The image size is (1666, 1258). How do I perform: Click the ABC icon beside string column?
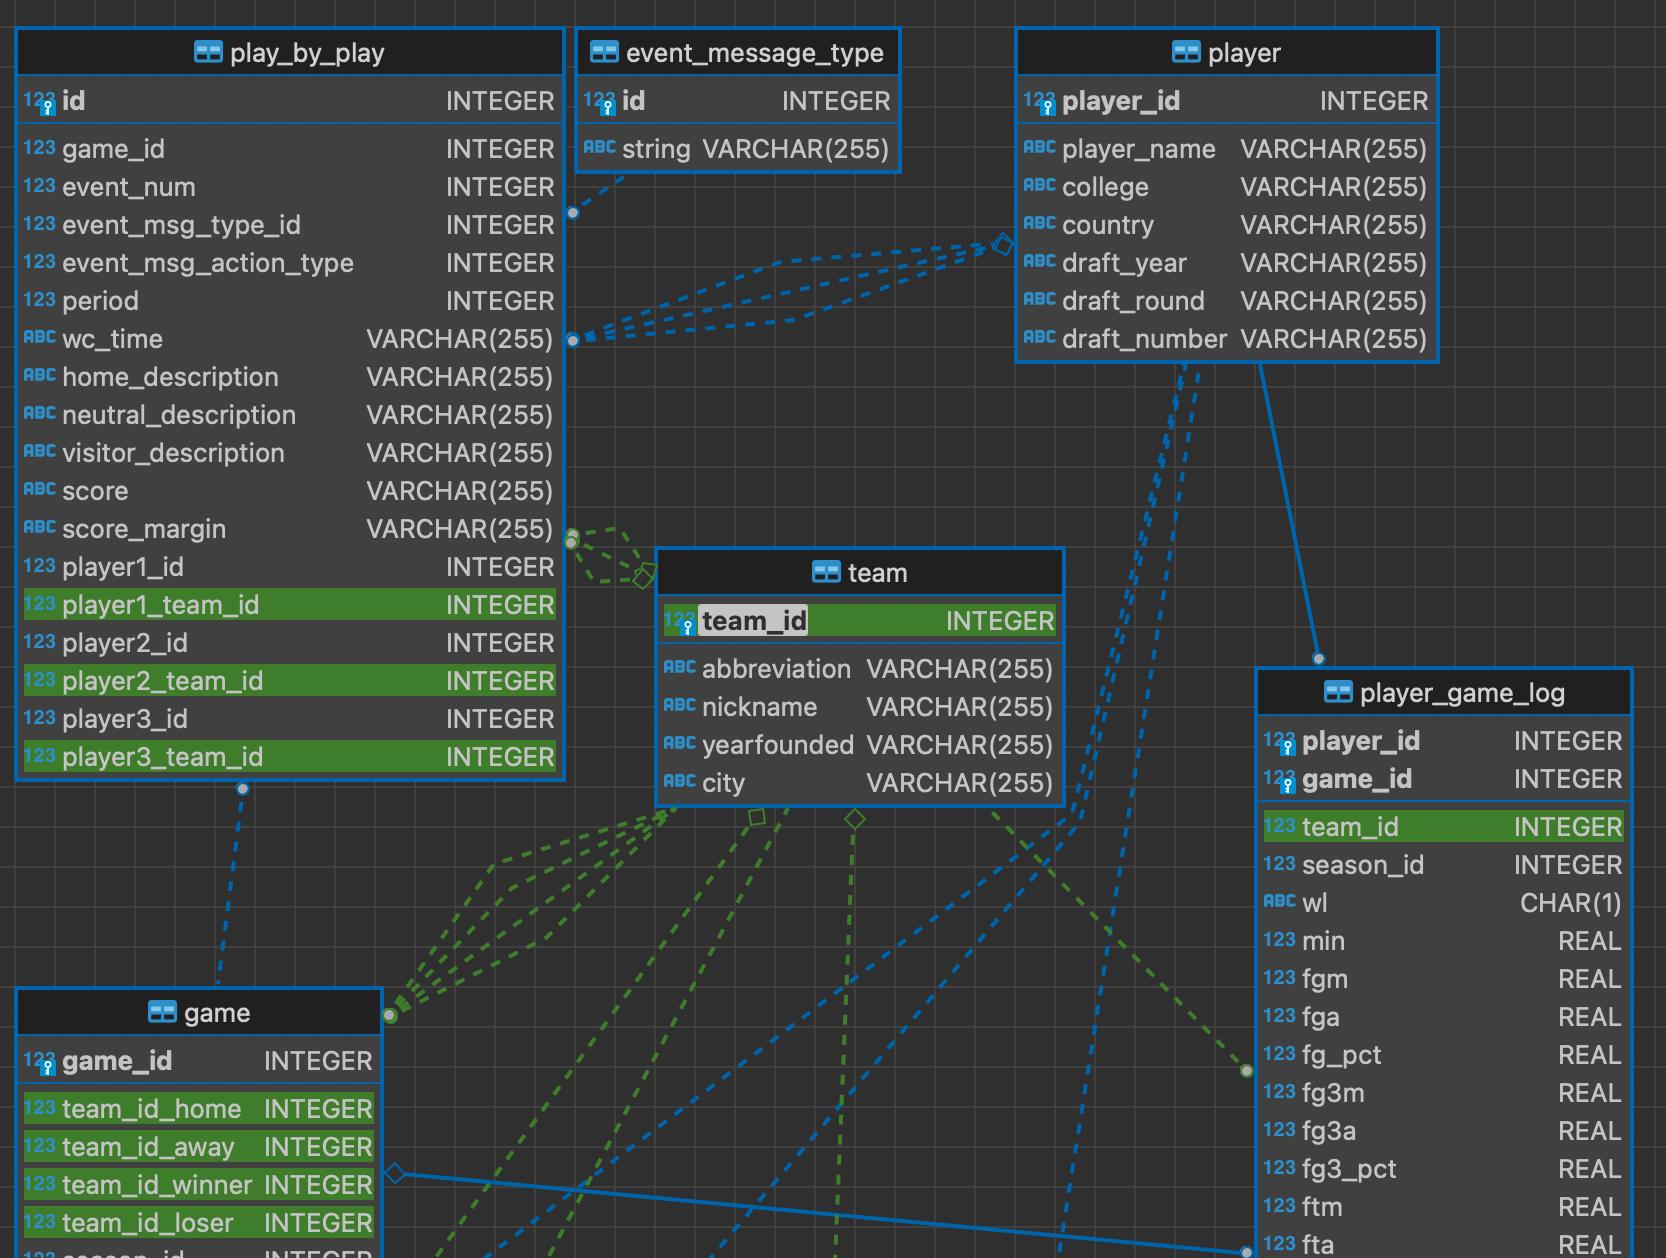600,148
